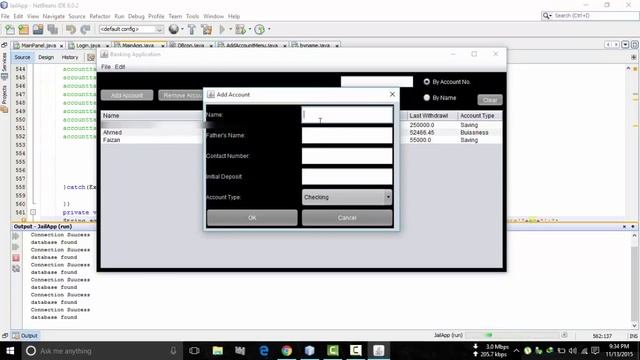
Task: Click the Re-run double arrow in Output
Action: click(16, 236)
